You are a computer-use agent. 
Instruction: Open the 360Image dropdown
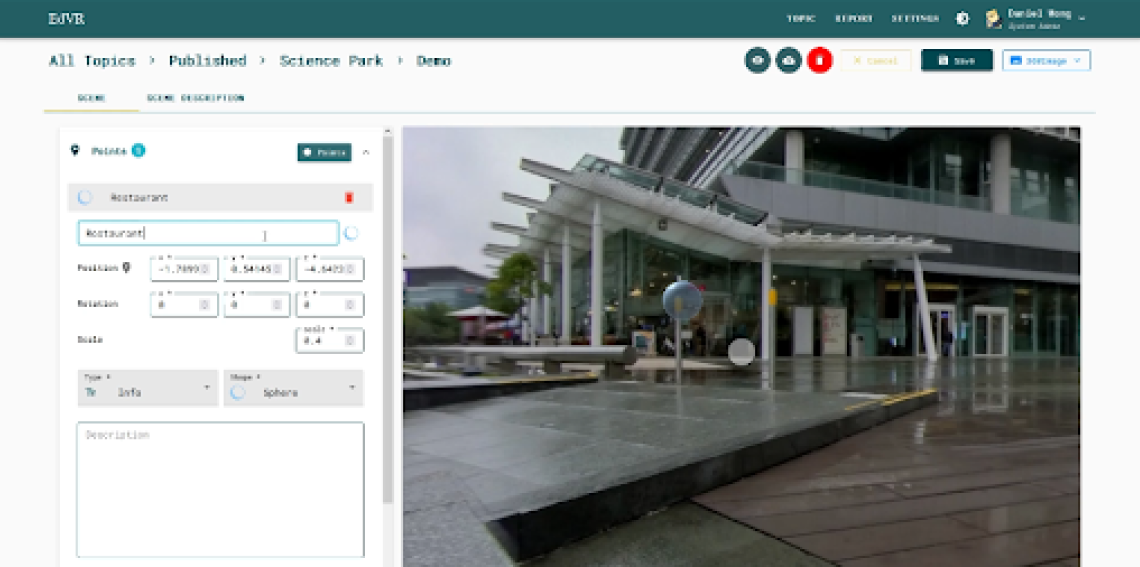point(1046,61)
